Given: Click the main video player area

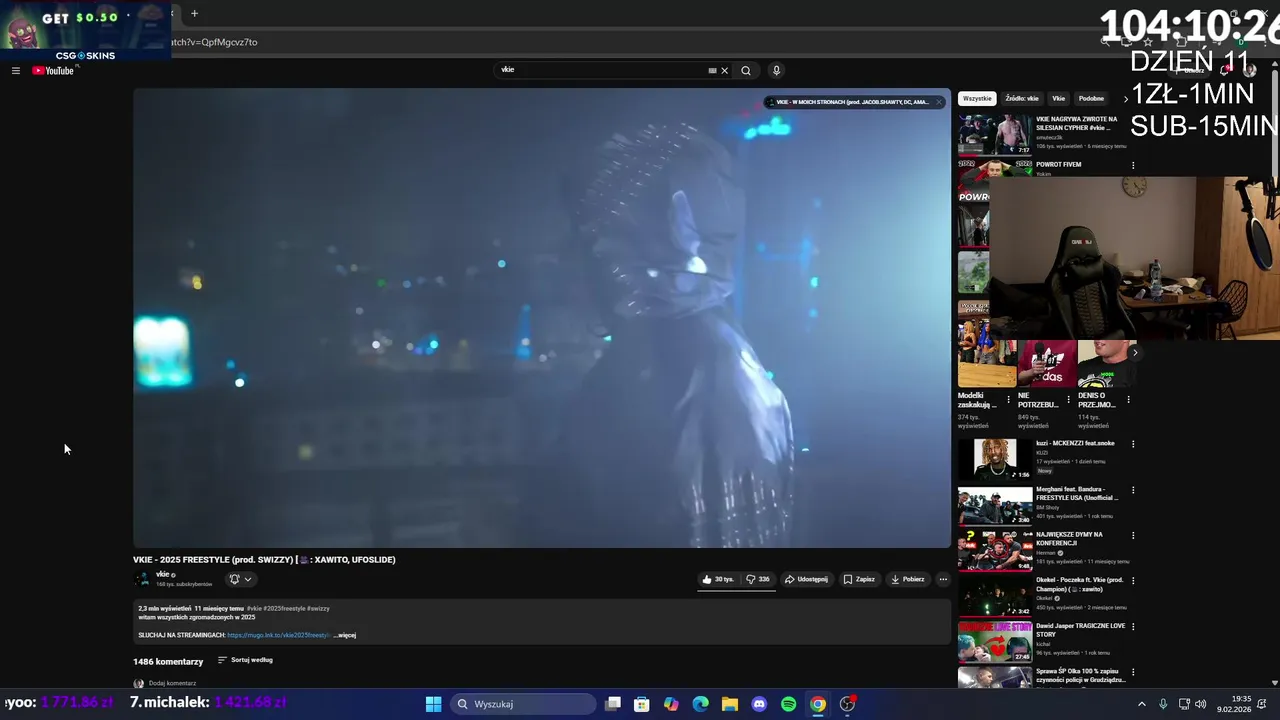Looking at the screenshot, I should tap(542, 318).
